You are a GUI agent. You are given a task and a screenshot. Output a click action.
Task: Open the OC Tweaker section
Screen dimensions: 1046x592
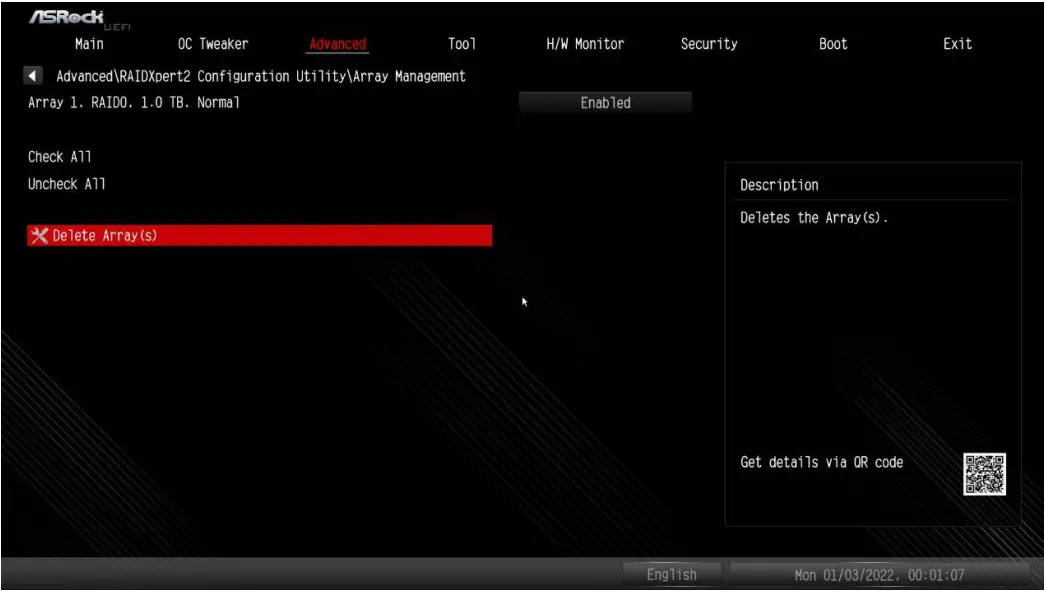point(213,43)
